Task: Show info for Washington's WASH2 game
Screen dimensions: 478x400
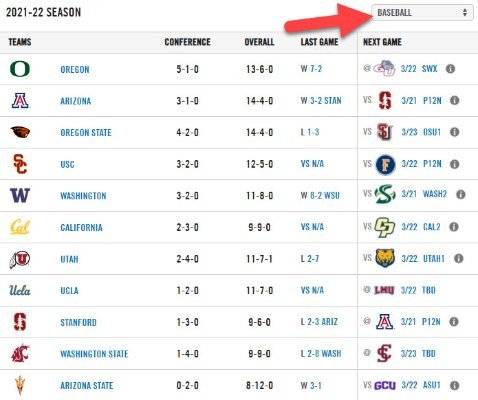Action: point(461,194)
